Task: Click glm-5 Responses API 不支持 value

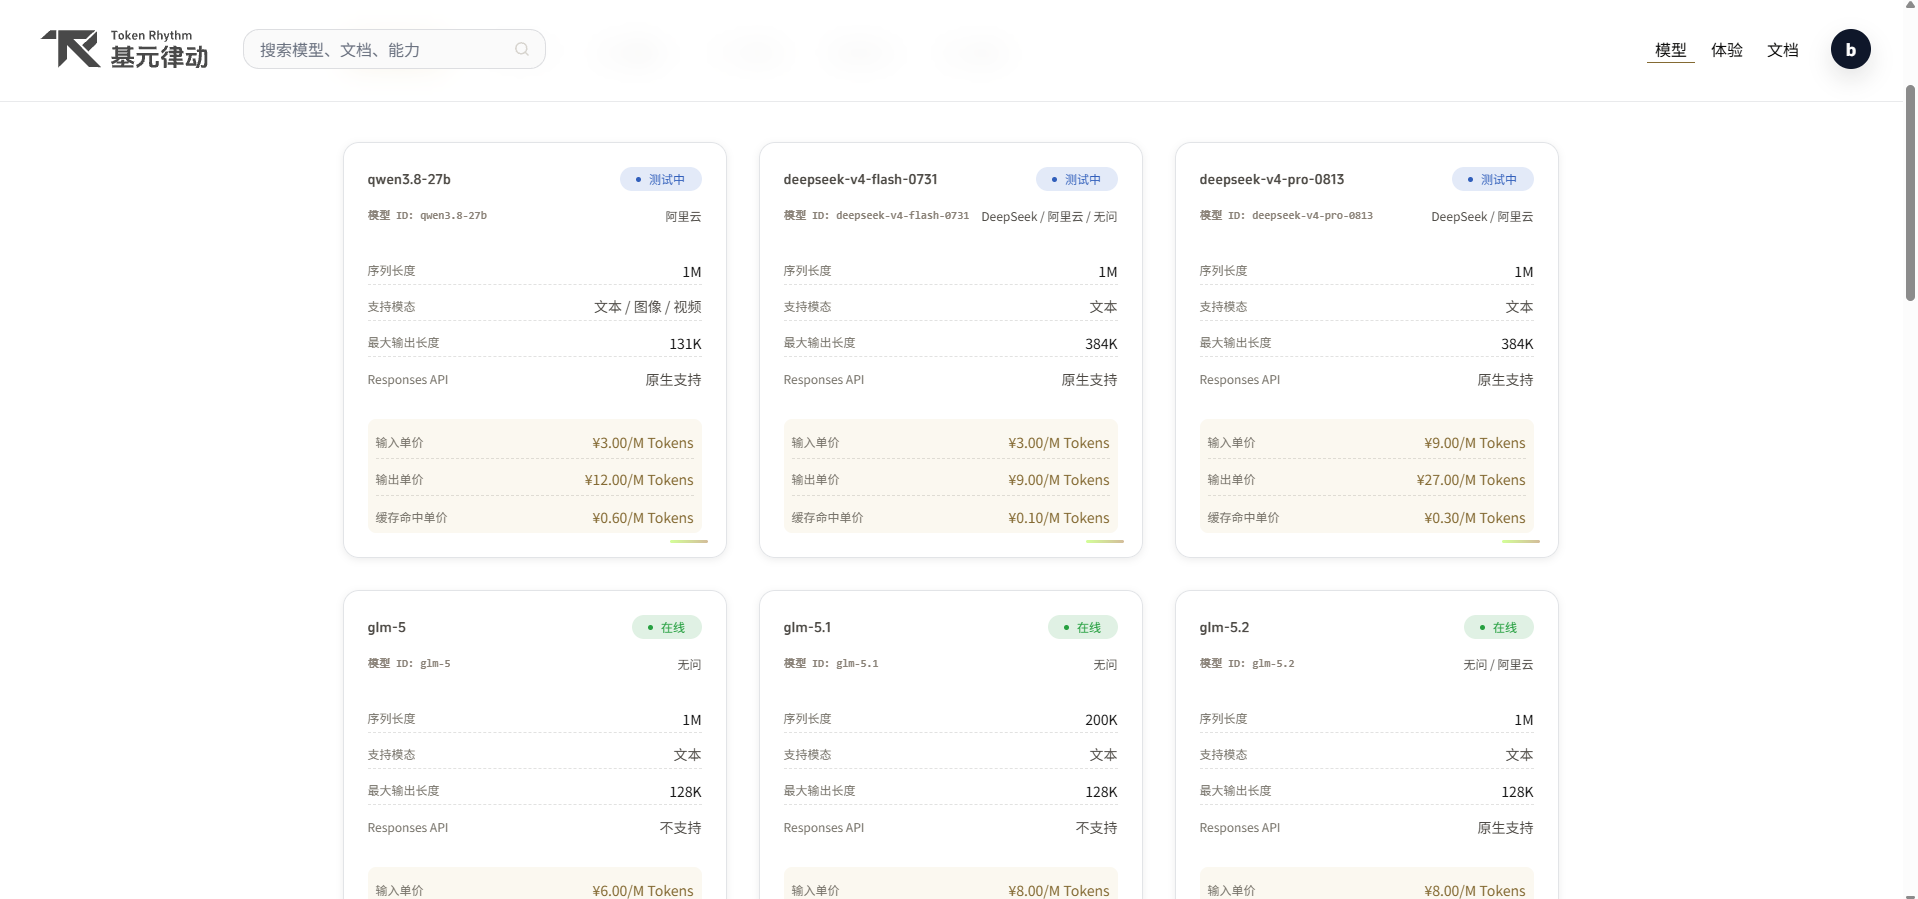Action: [x=680, y=828]
